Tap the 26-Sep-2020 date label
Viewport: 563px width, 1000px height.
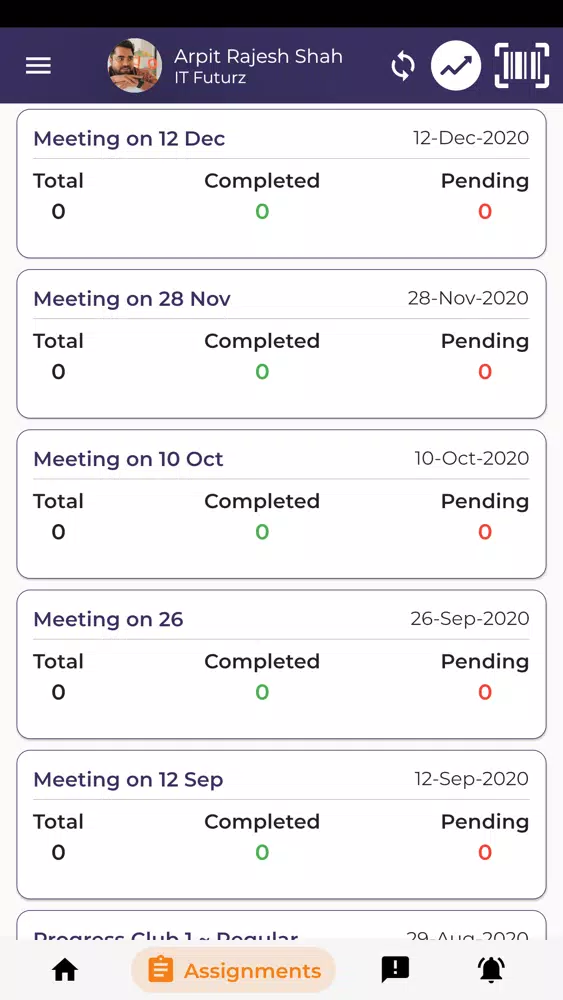point(470,619)
